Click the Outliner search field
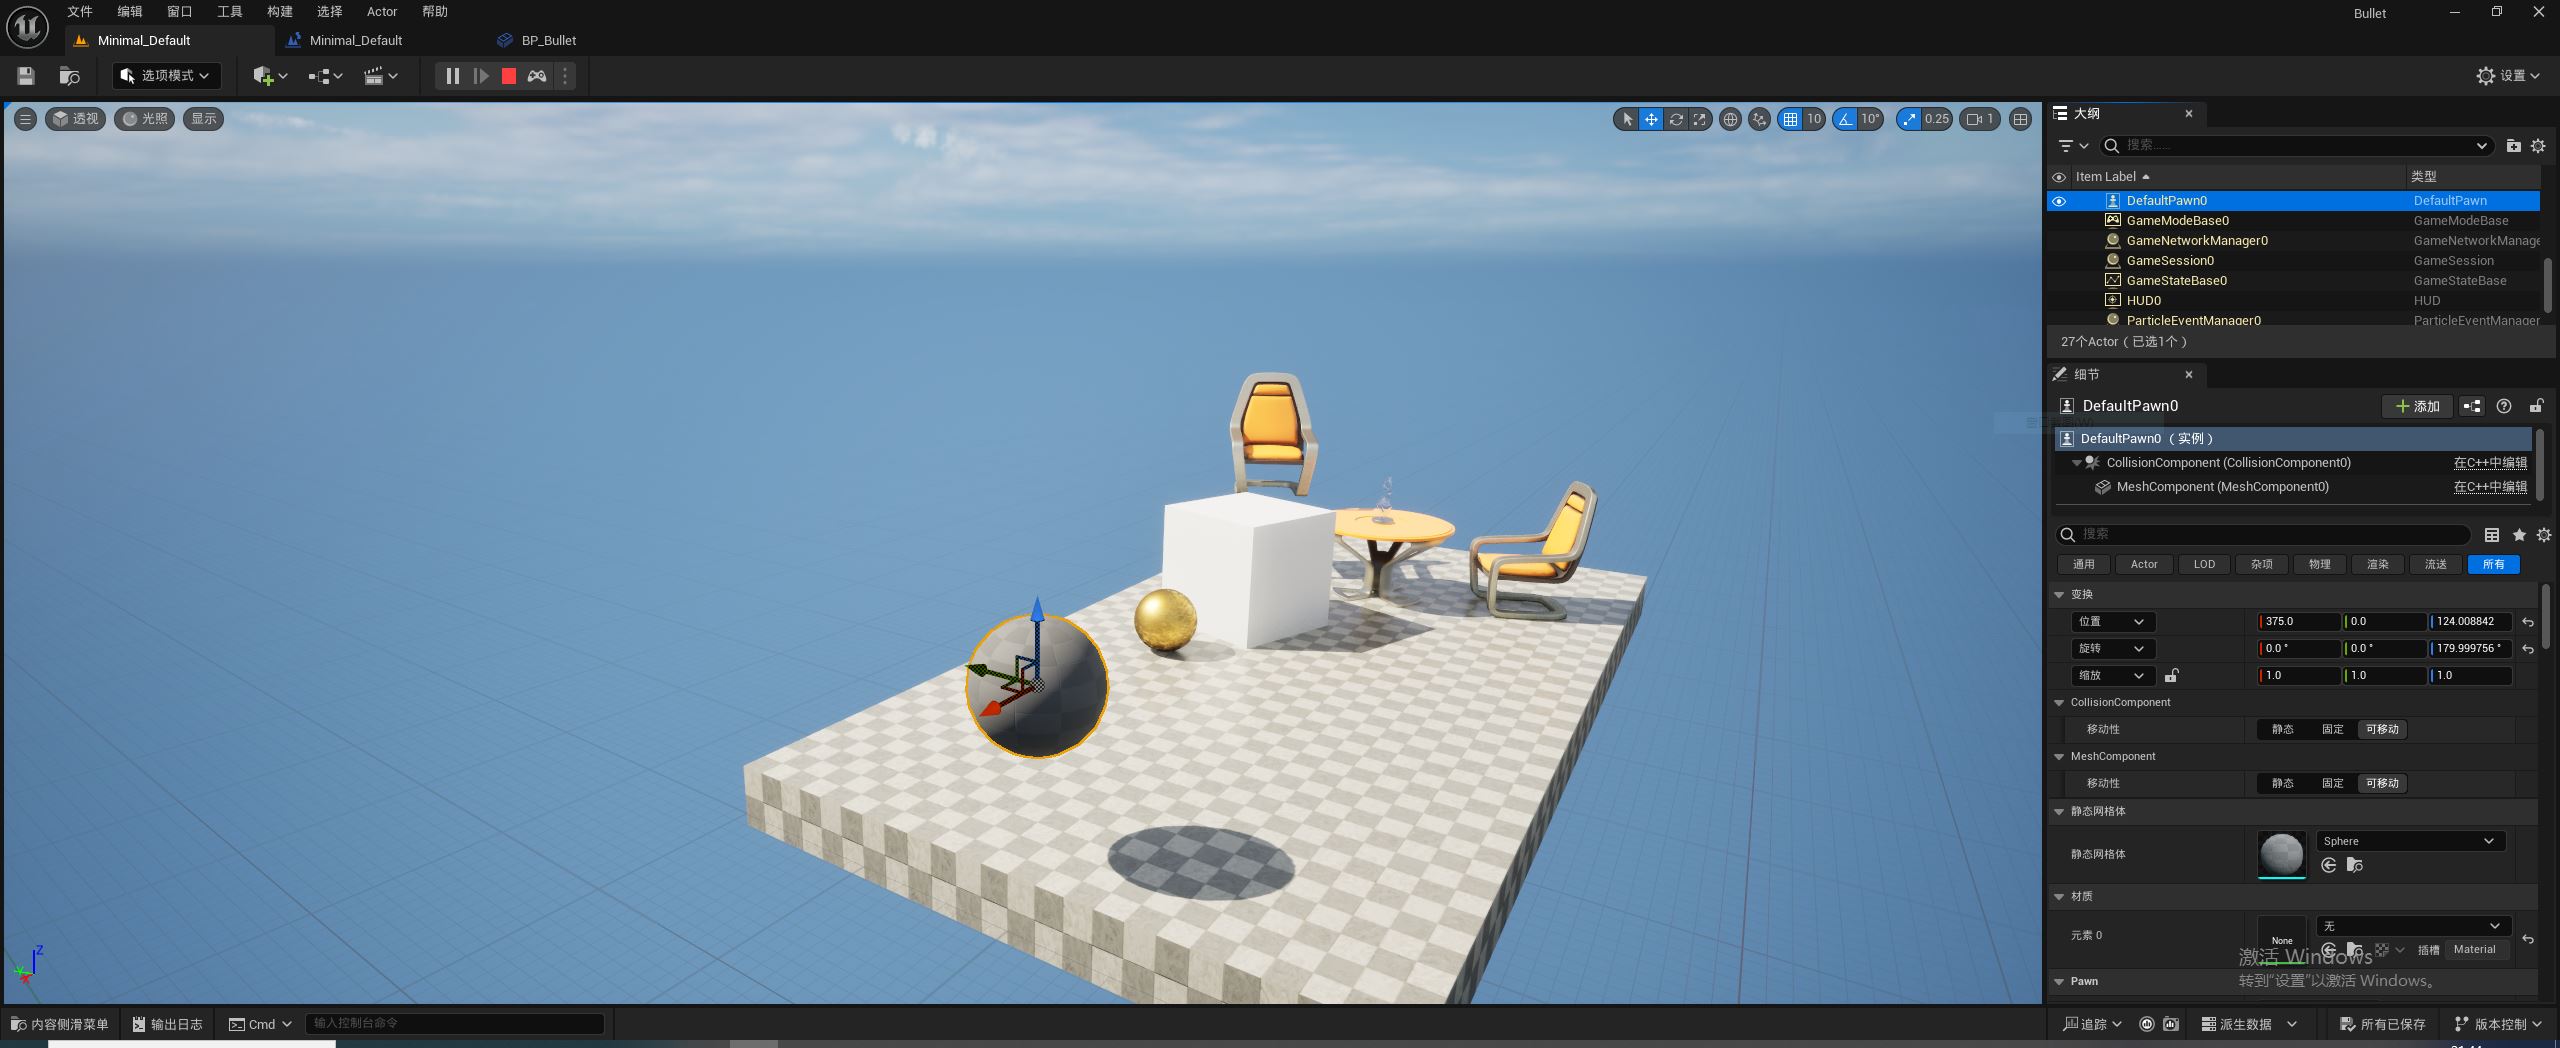The image size is (2560, 1048). [2296, 146]
